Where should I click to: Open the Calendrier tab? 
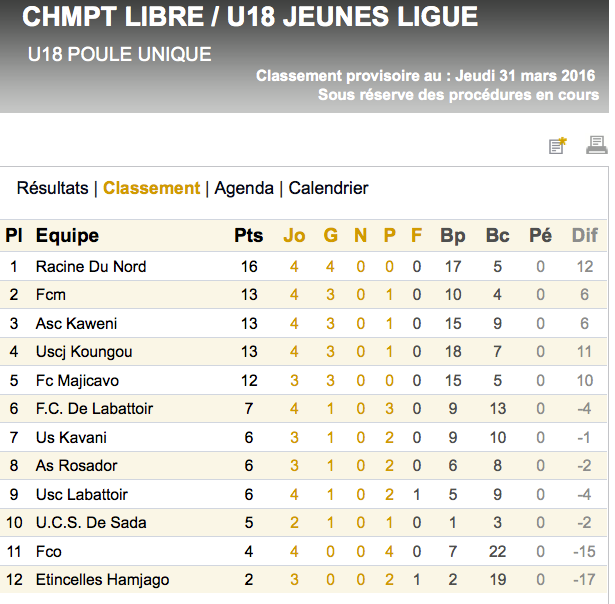click(x=328, y=188)
